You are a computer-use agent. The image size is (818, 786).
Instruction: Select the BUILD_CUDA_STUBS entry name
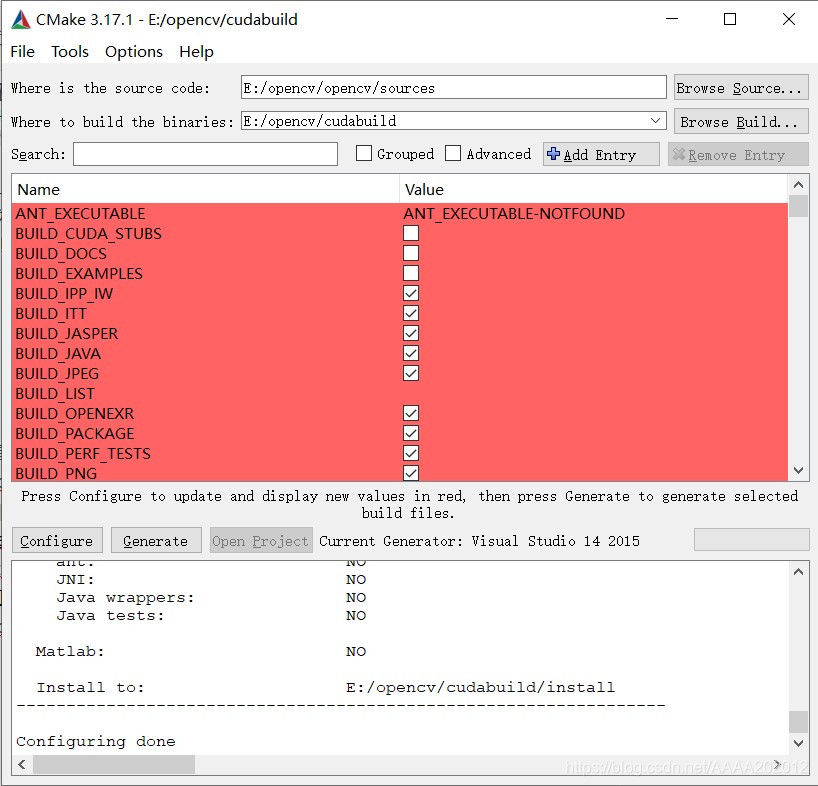(88, 233)
